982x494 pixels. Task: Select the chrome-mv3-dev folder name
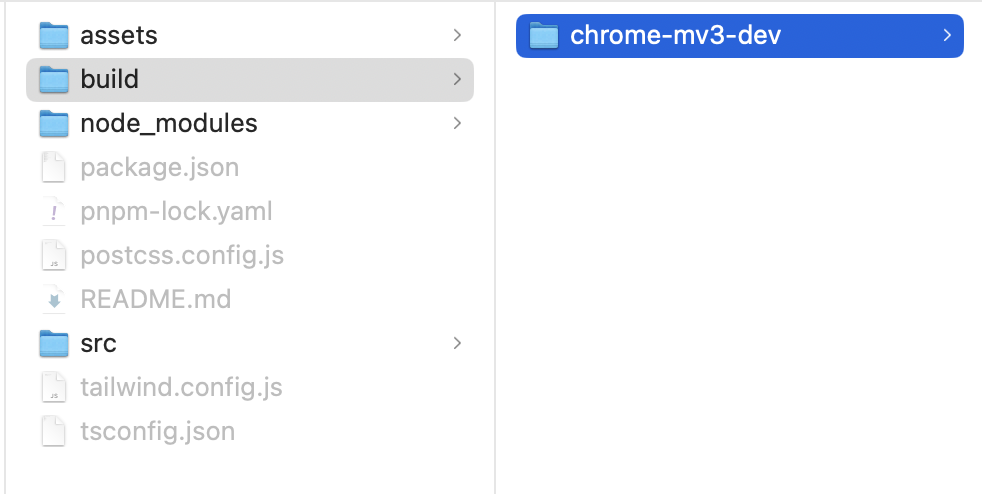pyautogui.click(x=676, y=35)
